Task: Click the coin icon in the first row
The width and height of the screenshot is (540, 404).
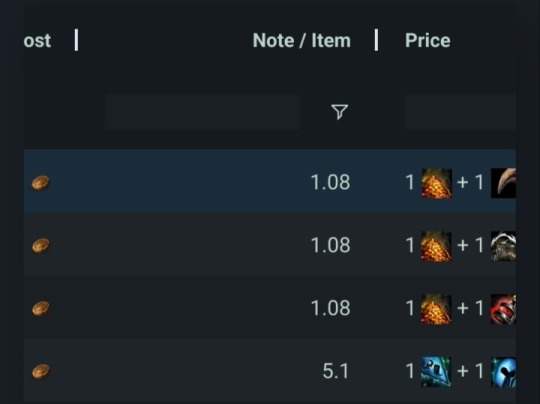Action: (41, 183)
